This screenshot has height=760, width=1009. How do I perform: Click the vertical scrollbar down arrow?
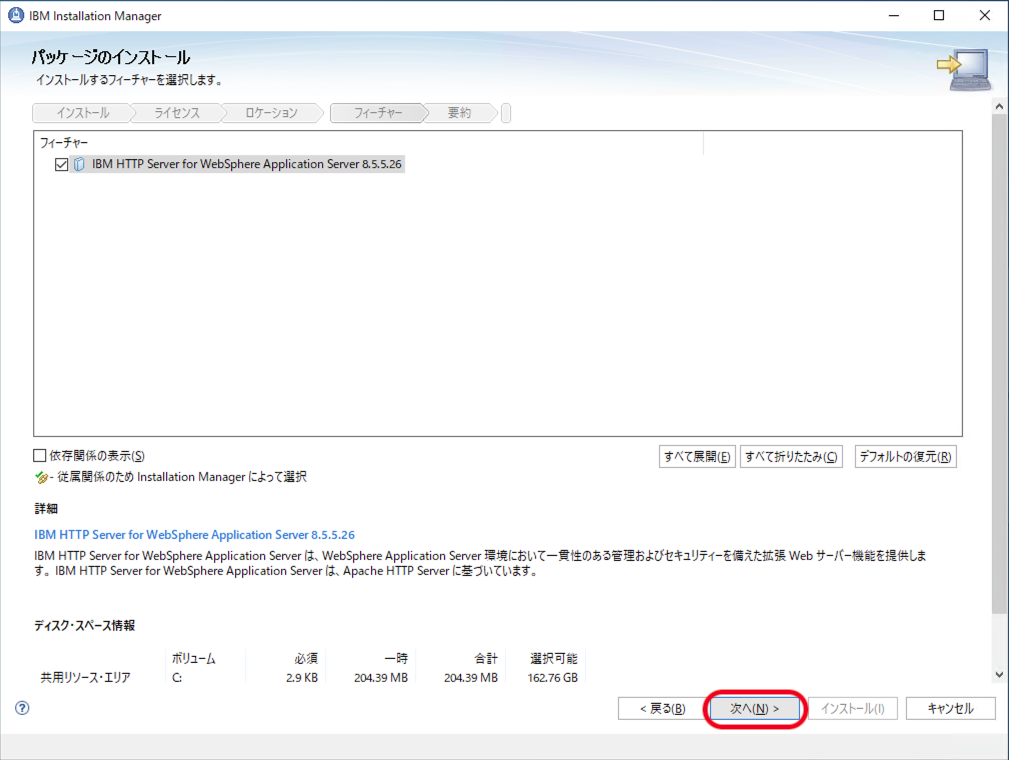point(999,675)
